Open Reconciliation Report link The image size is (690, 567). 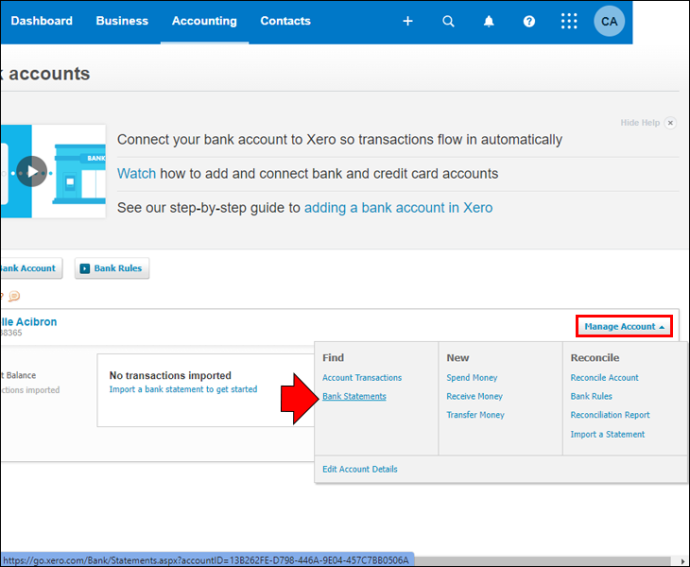pos(610,415)
